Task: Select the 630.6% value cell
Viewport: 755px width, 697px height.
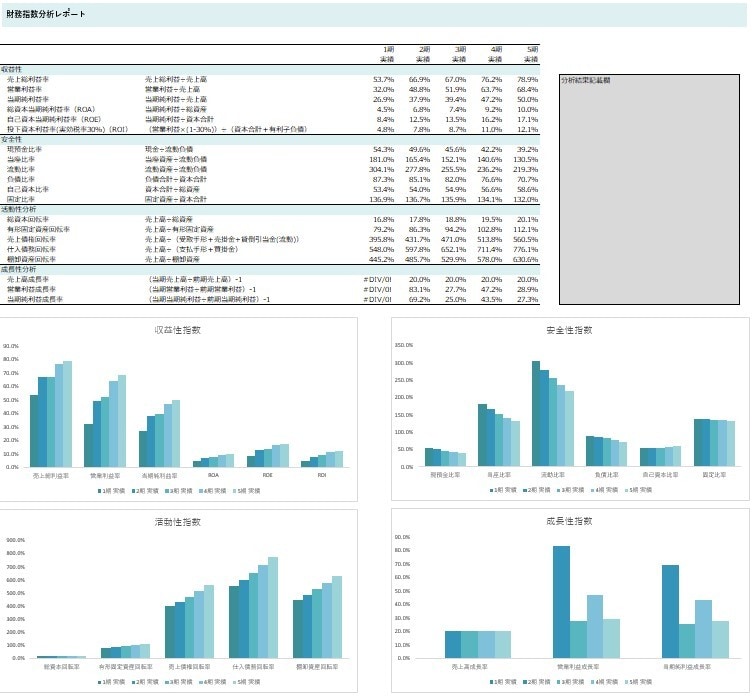Action: 525,259
